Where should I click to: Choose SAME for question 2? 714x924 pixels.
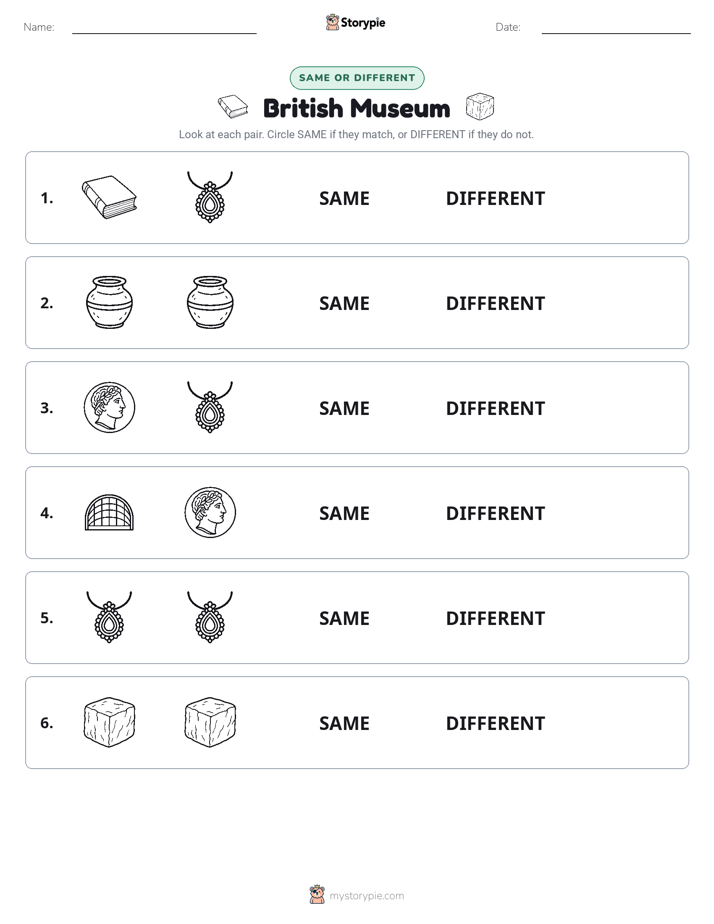pyautogui.click(x=344, y=303)
